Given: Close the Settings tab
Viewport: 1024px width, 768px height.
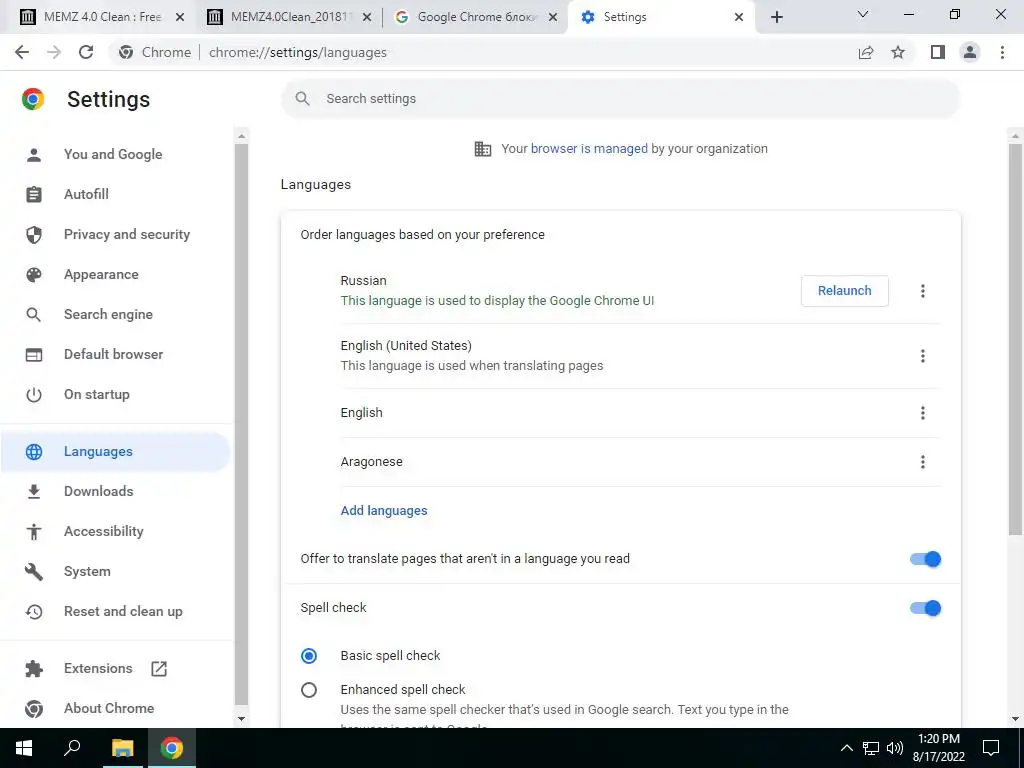Looking at the screenshot, I should [739, 17].
